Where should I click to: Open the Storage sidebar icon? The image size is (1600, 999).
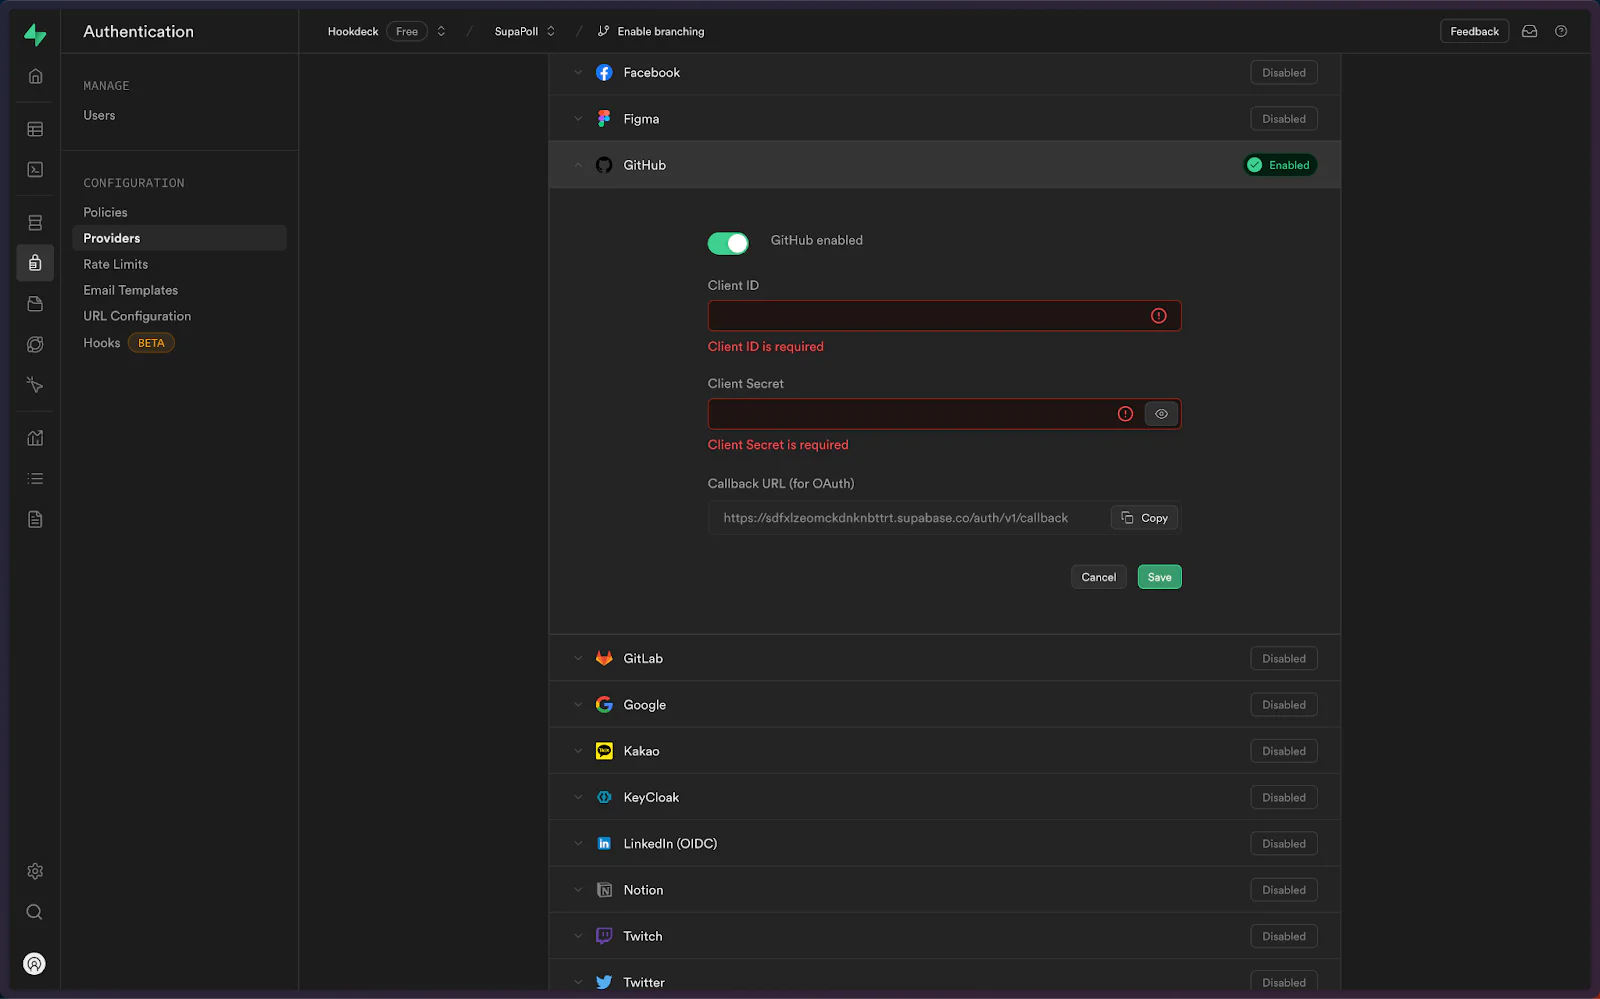[35, 304]
